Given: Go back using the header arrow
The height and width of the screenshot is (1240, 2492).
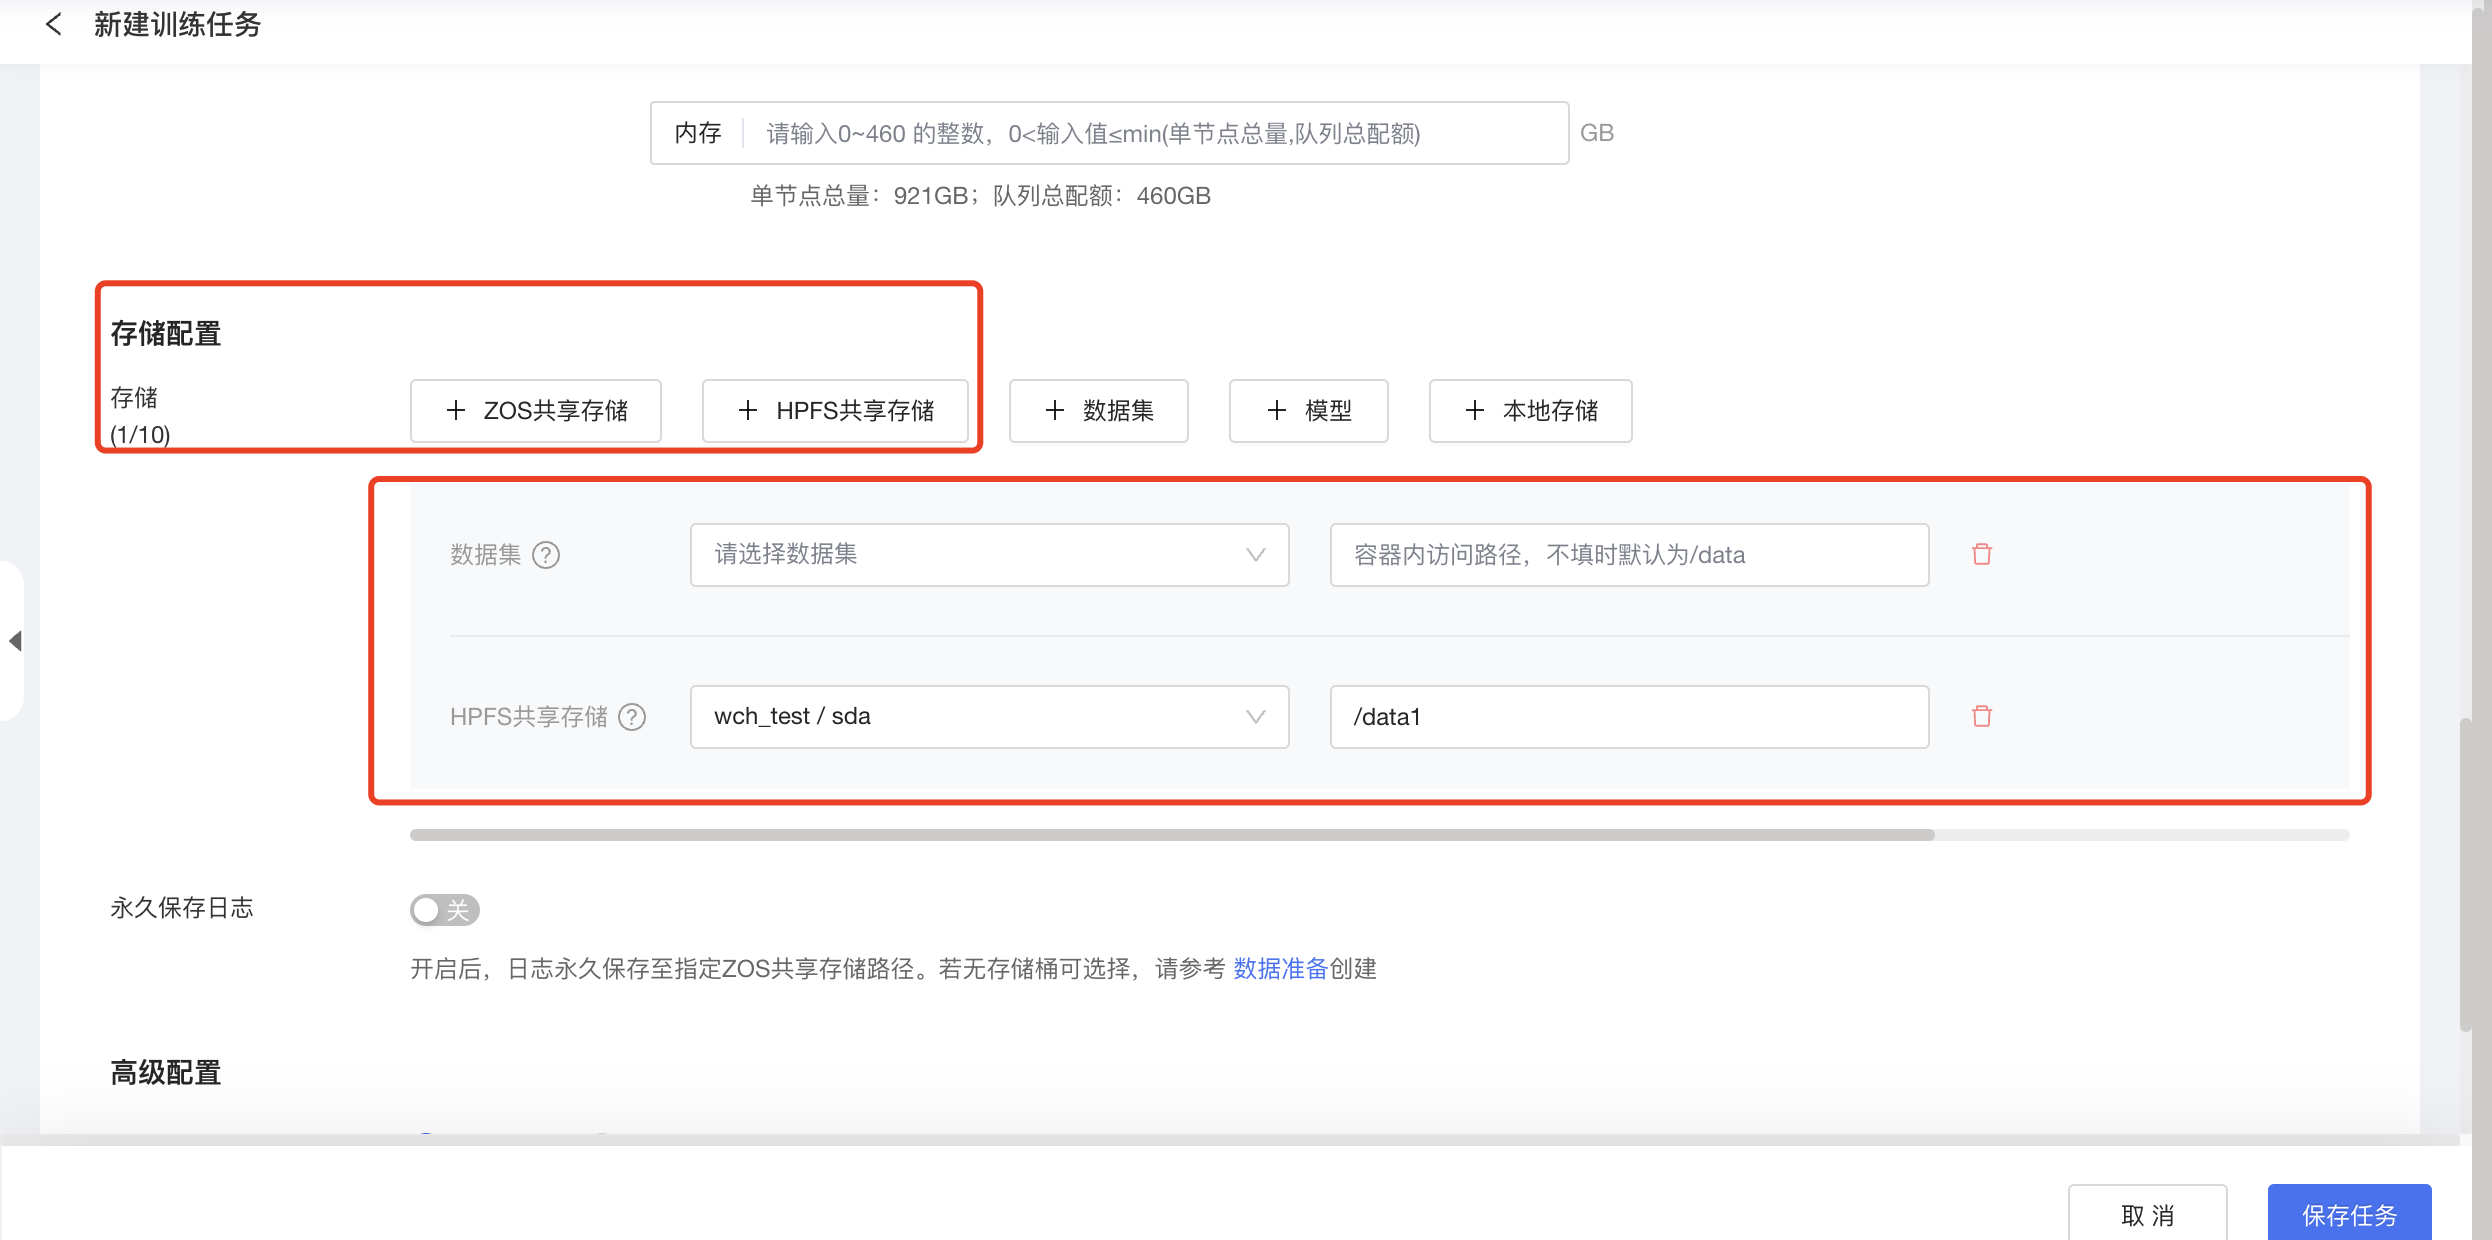Looking at the screenshot, I should click(x=54, y=24).
